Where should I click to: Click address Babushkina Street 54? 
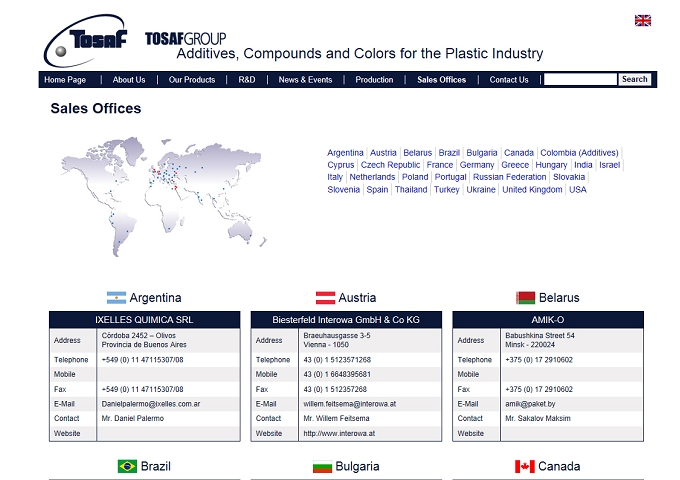[539, 336]
